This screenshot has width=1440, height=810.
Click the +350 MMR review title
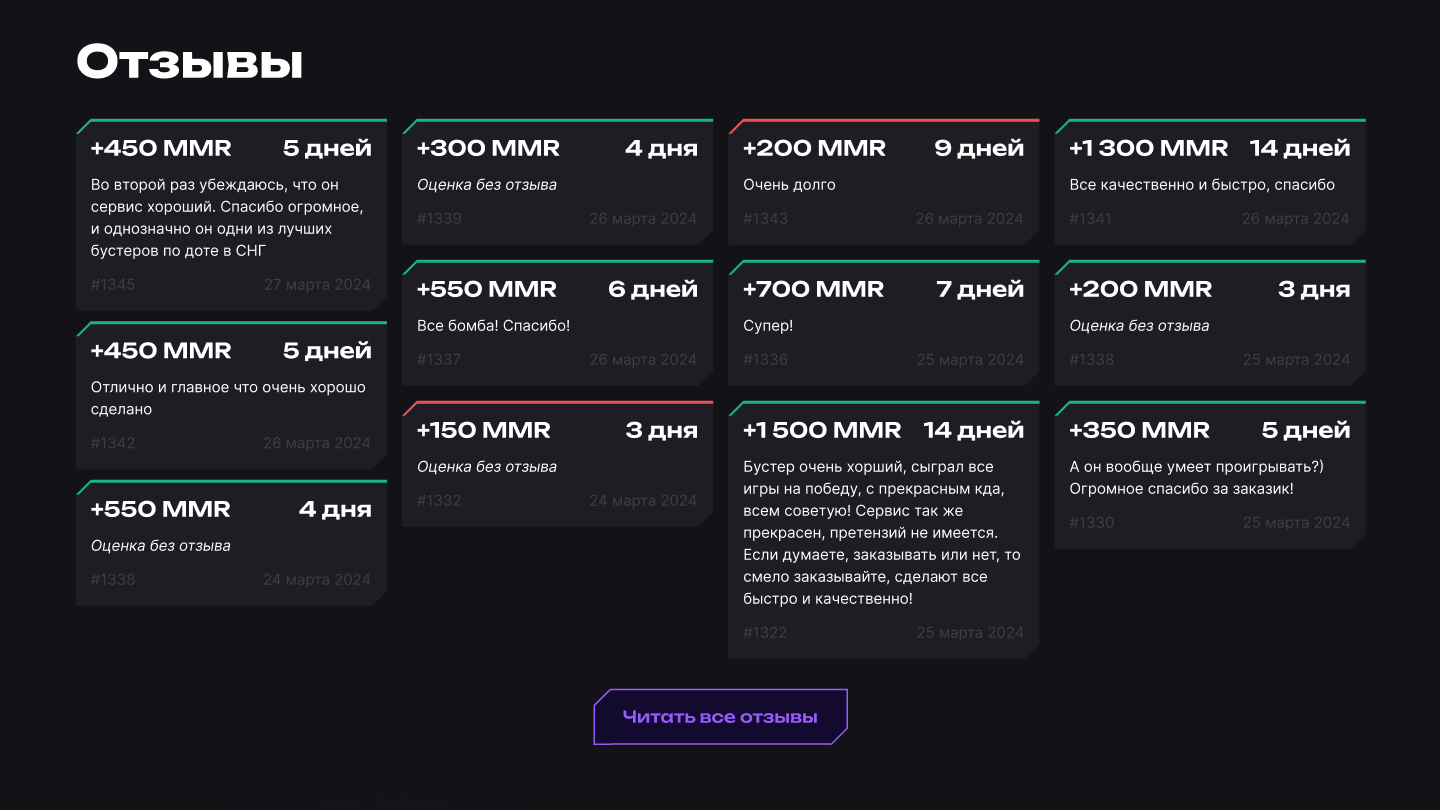click(1139, 430)
